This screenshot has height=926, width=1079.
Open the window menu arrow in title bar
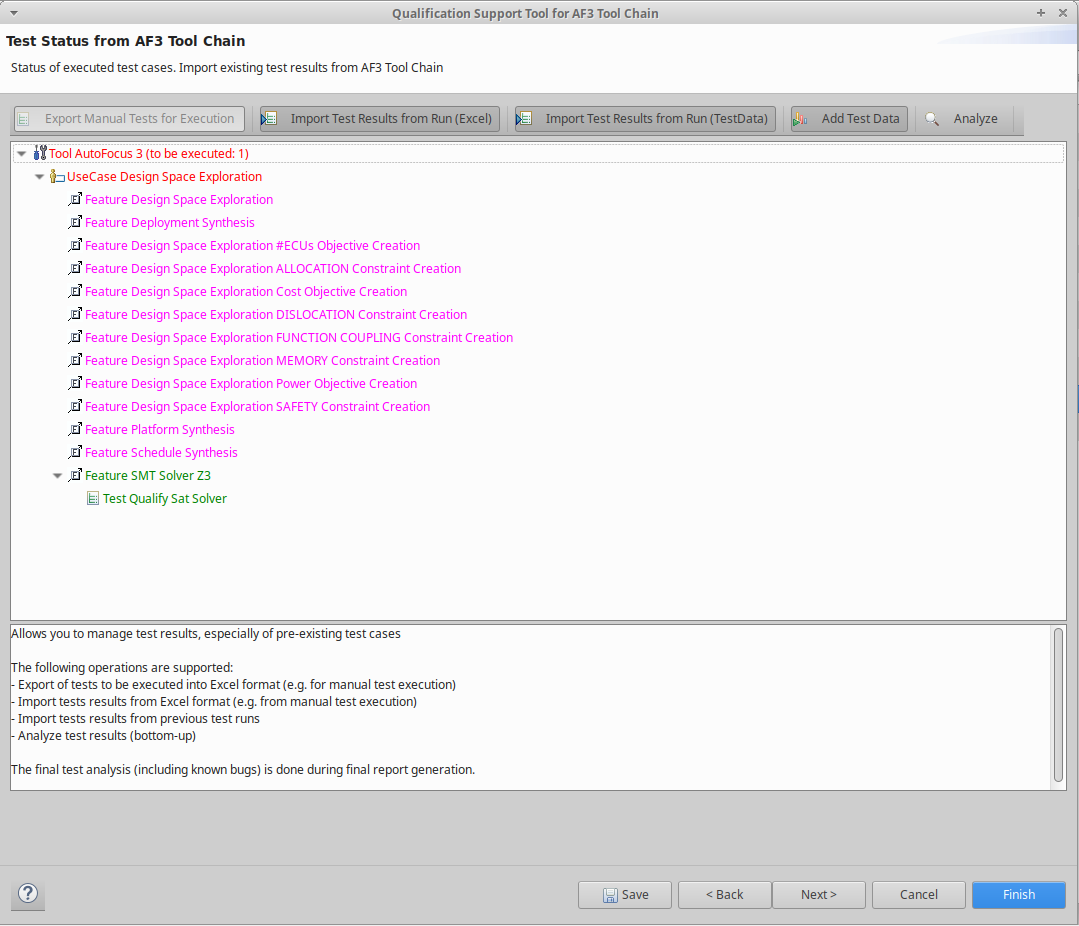pyautogui.click(x=14, y=13)
